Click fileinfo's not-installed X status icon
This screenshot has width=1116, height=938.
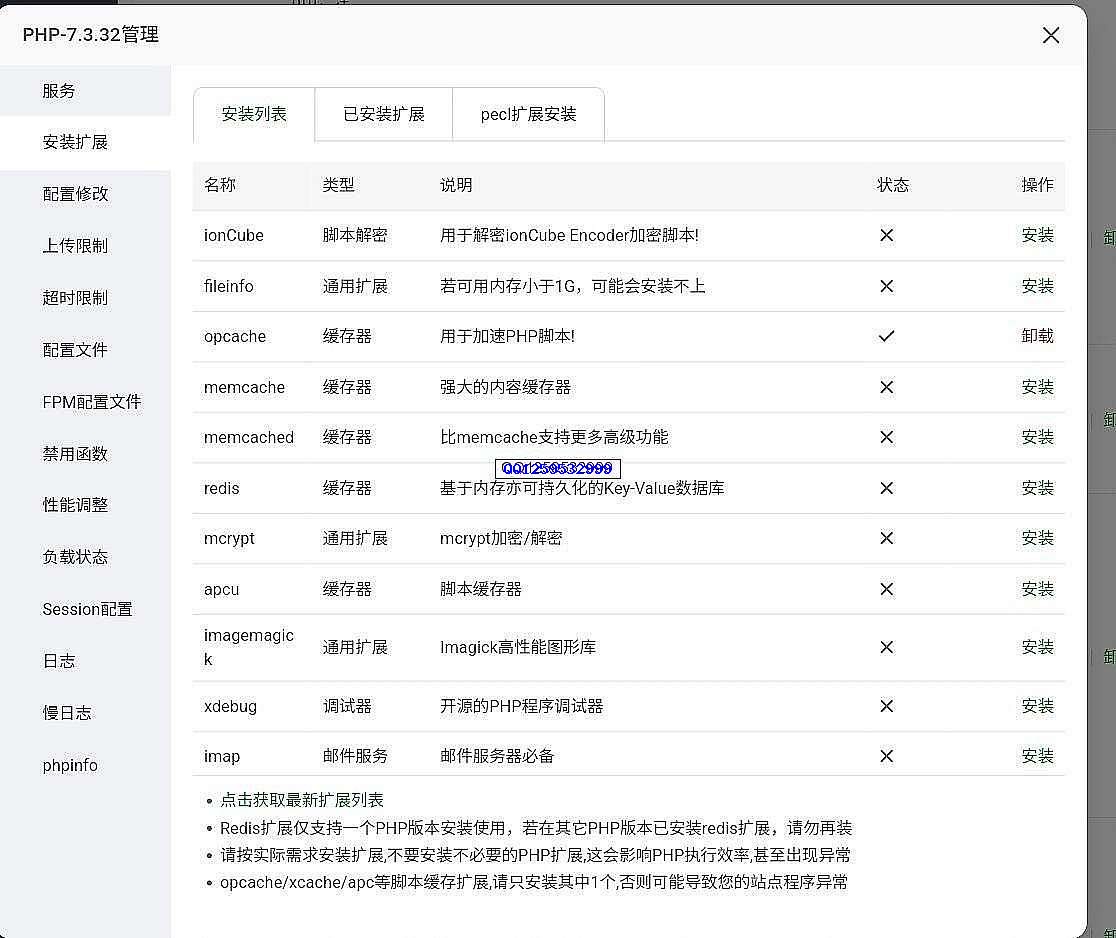click(886, 286)
